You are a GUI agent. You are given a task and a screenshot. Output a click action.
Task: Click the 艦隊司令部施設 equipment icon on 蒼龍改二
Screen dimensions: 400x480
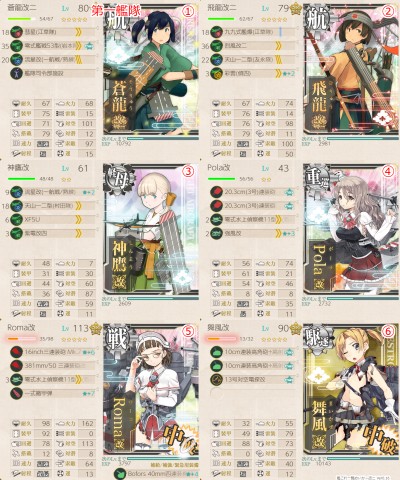click(16, 73)
